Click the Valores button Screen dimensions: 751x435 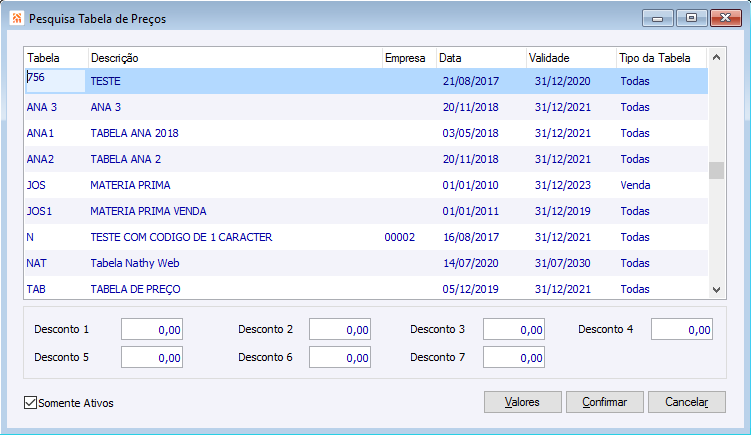(523, 402)
